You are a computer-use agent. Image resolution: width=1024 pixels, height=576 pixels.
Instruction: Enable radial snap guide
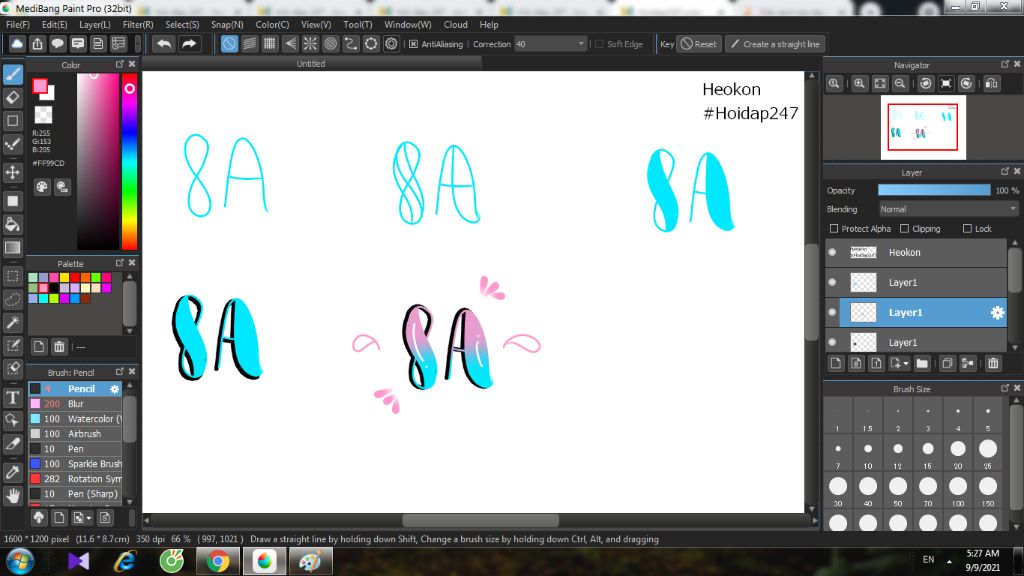[x=310, y=44]
